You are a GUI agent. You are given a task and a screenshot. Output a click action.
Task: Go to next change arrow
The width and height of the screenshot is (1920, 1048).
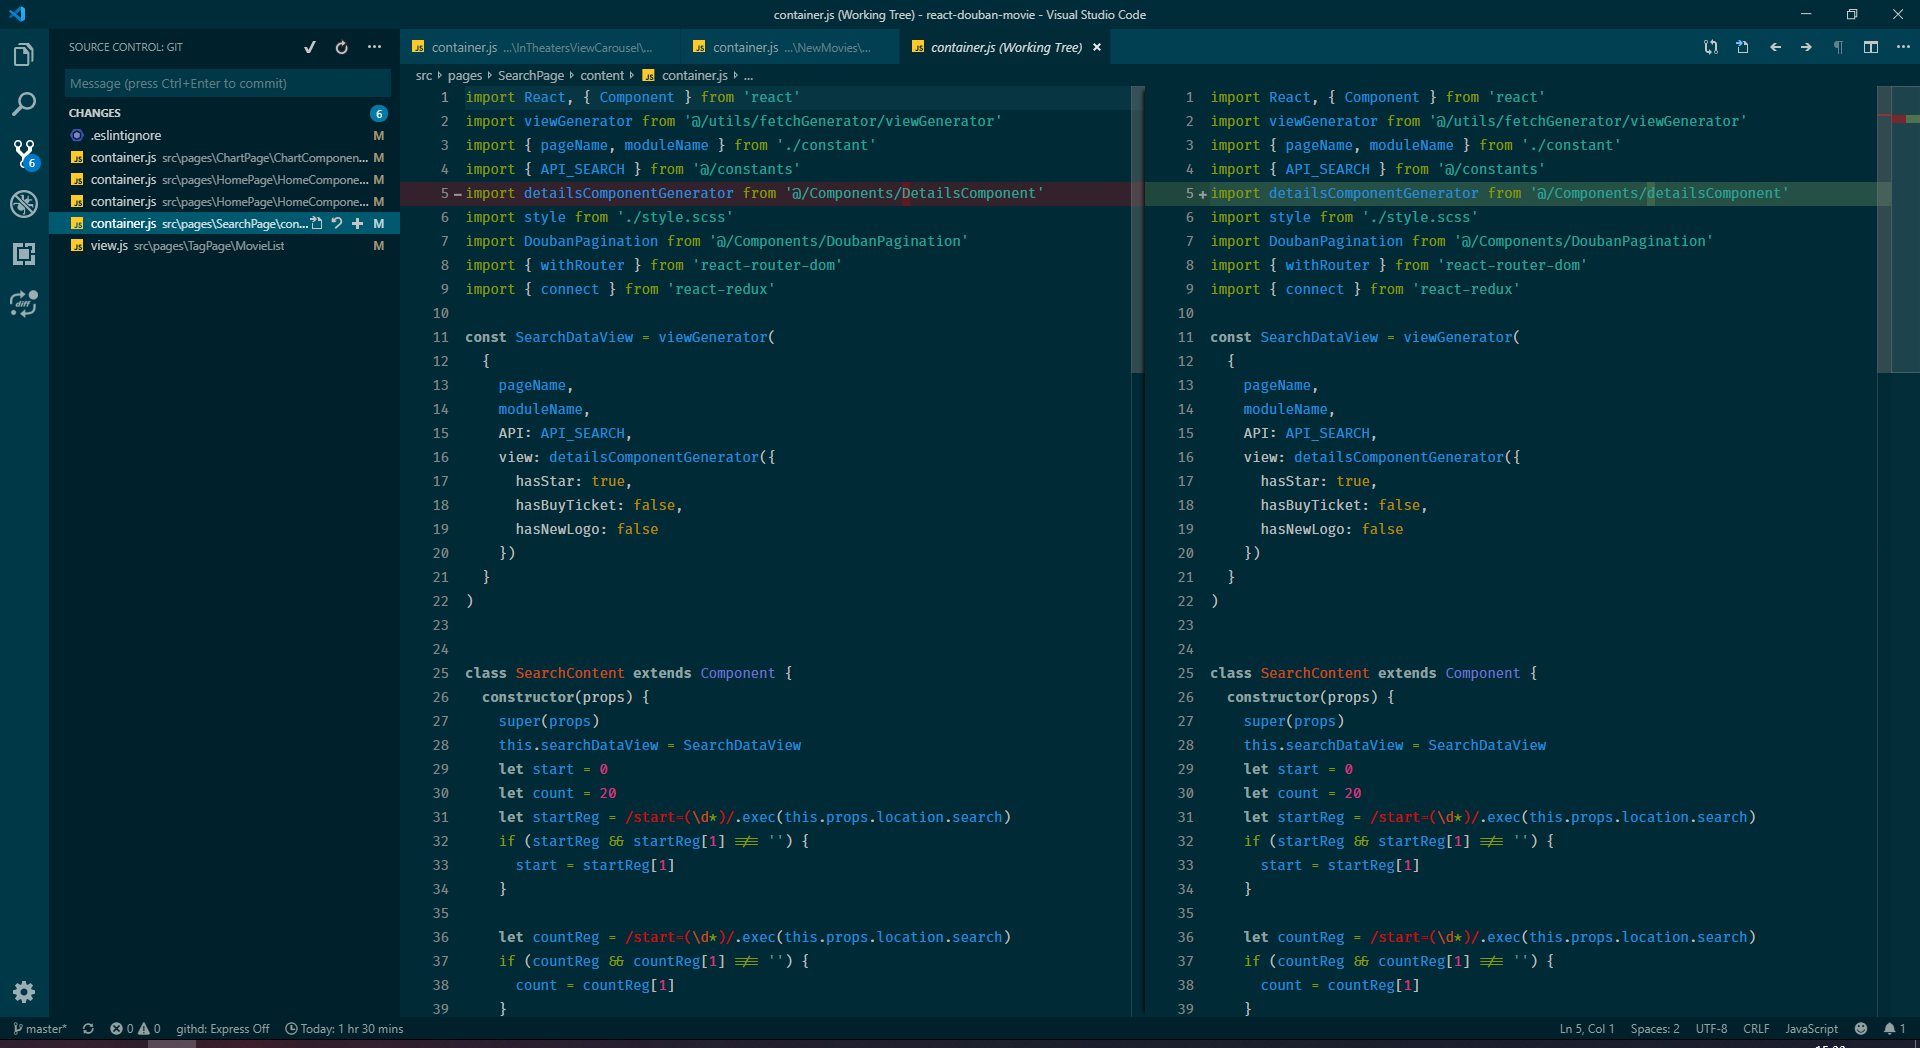point(1806,47)
